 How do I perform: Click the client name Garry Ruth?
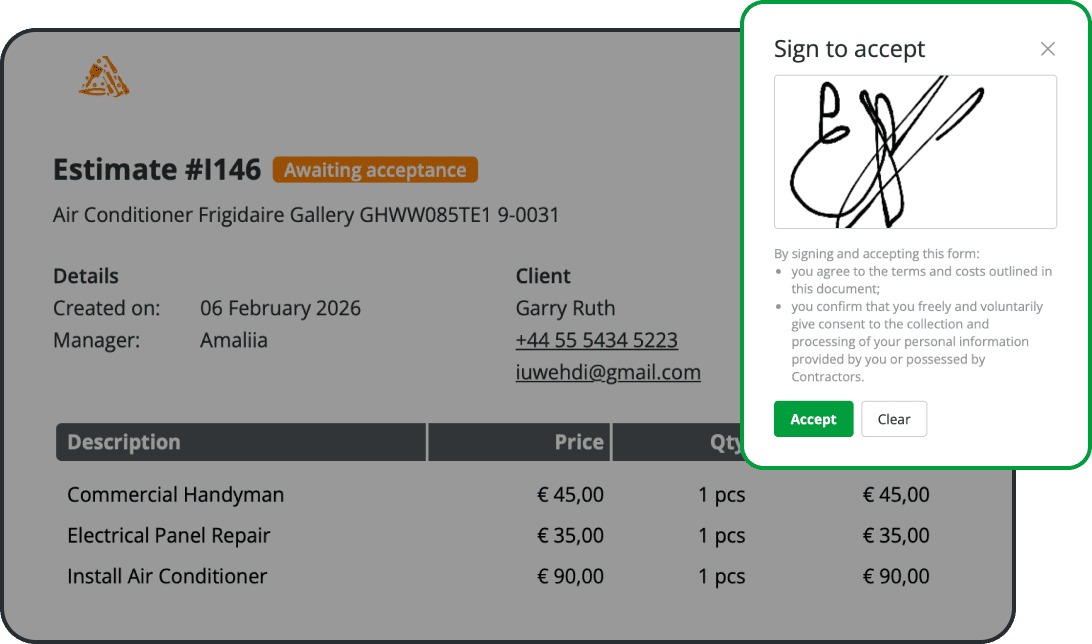pos(565,308)
